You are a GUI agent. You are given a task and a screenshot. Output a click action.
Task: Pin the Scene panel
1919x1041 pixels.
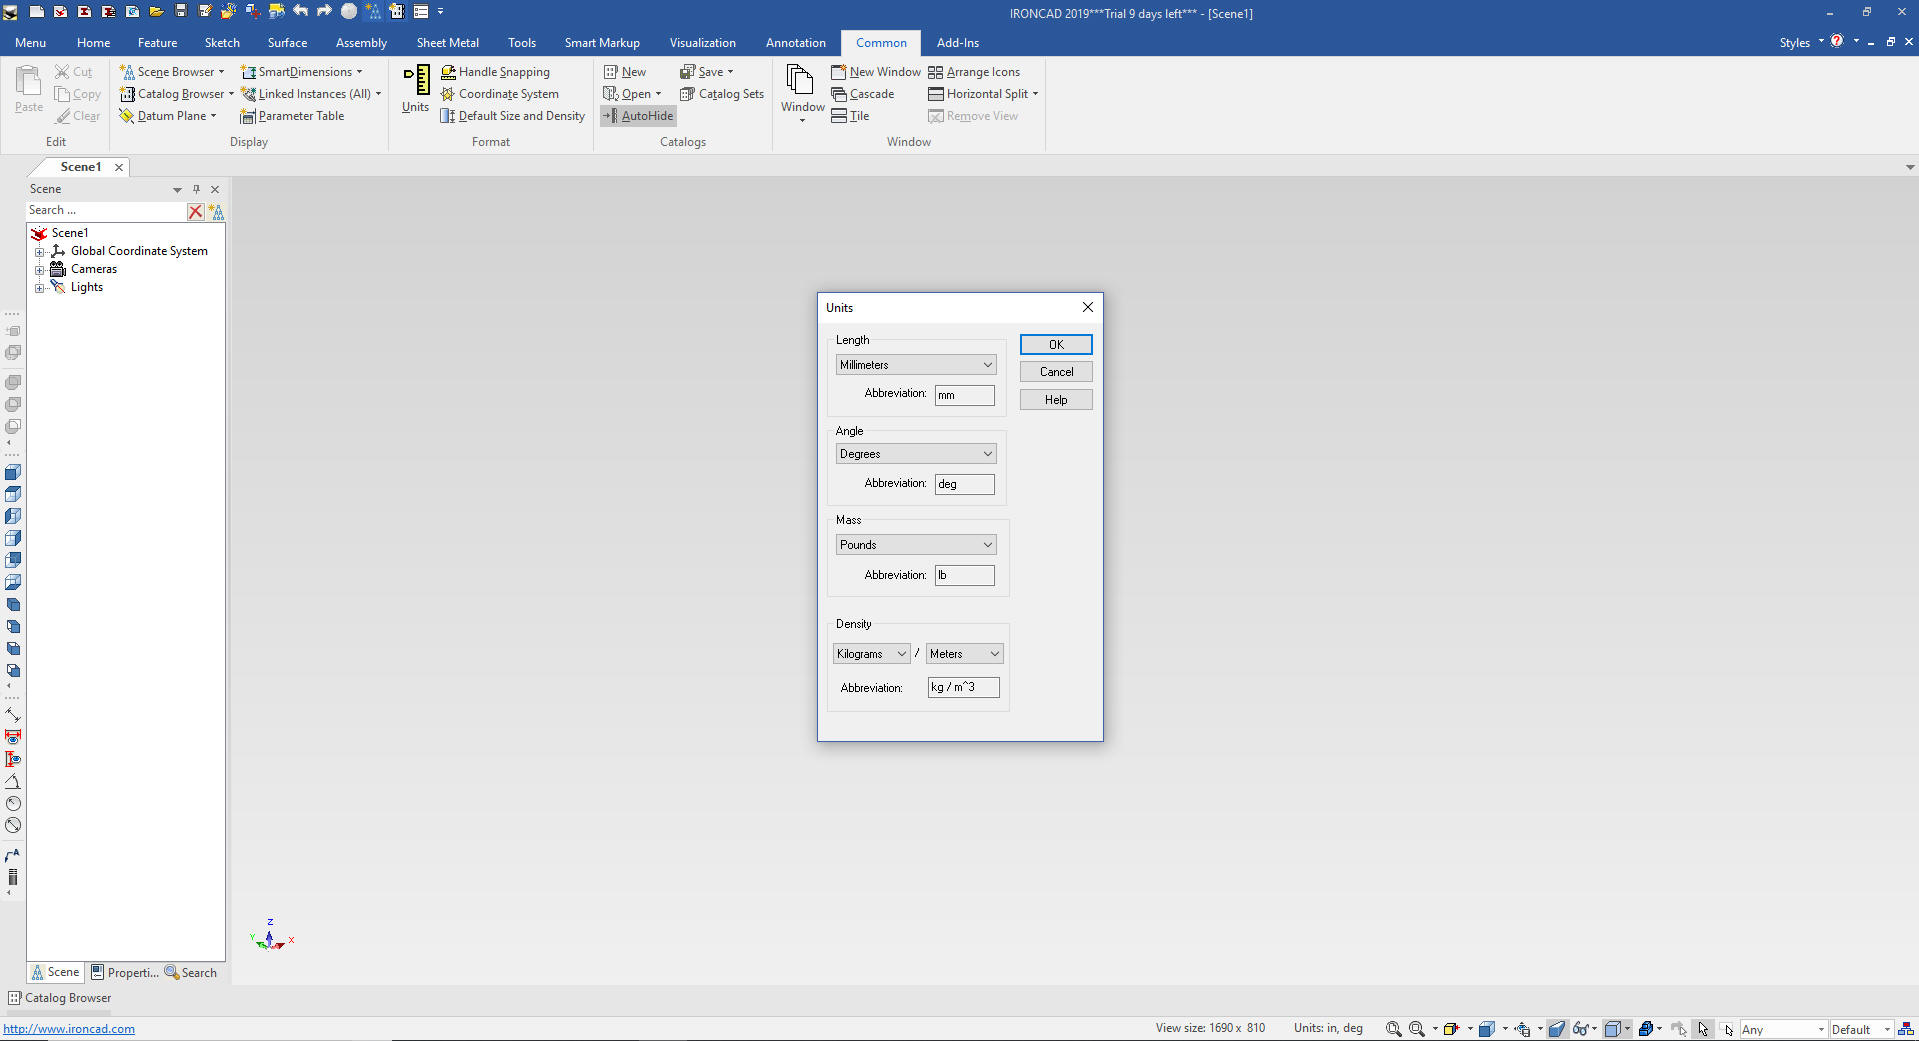(x=196, y=189)
